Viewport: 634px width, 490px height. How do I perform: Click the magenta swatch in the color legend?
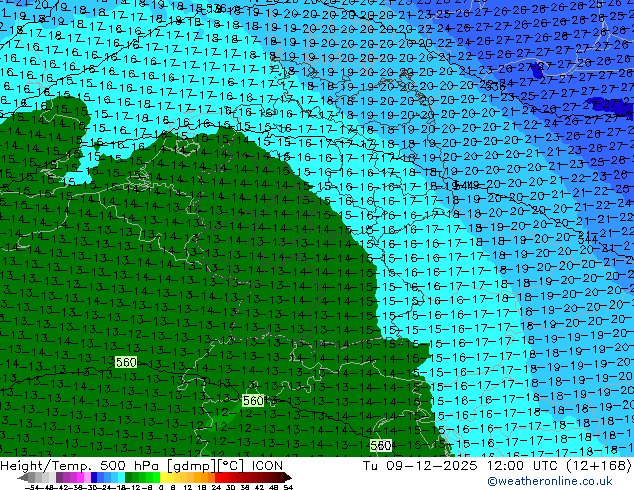point(80,477)
